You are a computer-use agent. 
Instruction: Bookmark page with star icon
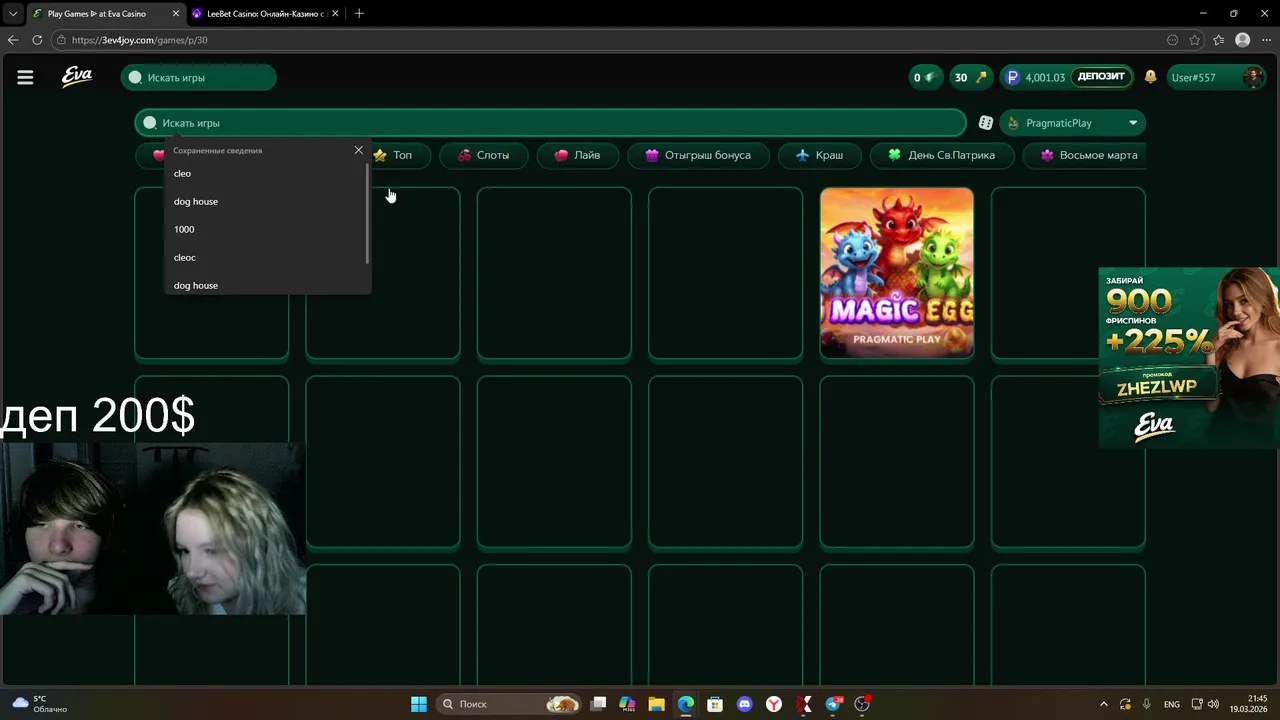tap(1195, 40)
